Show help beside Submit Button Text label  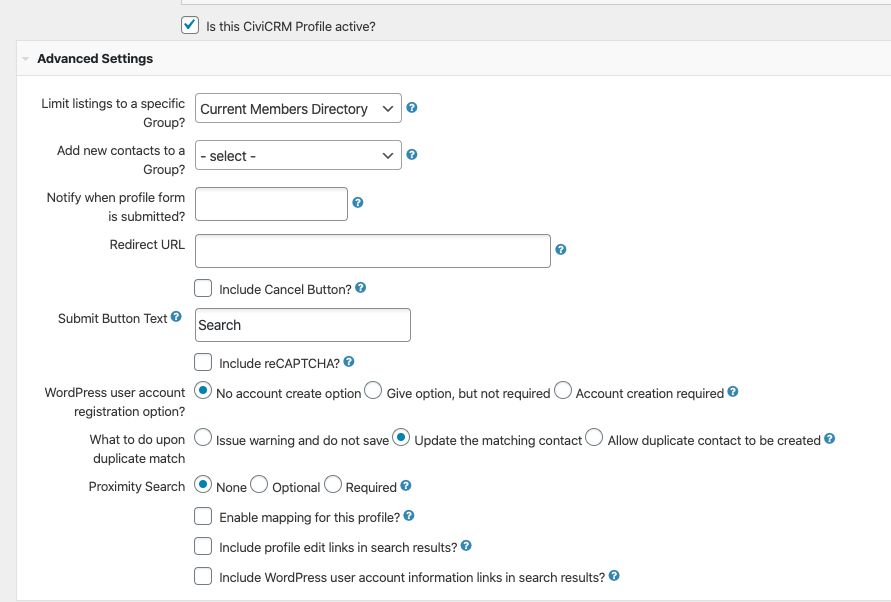coord(176,317)
